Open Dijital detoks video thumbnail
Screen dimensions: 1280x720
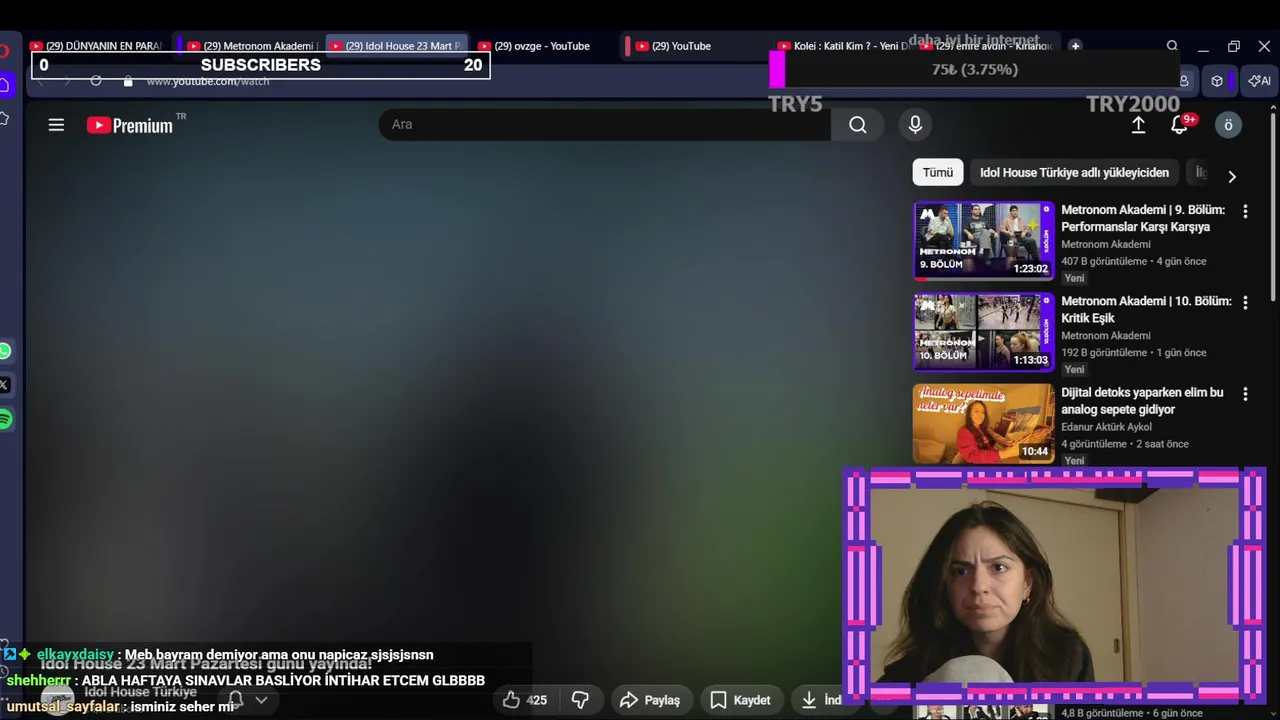point(984,423)
